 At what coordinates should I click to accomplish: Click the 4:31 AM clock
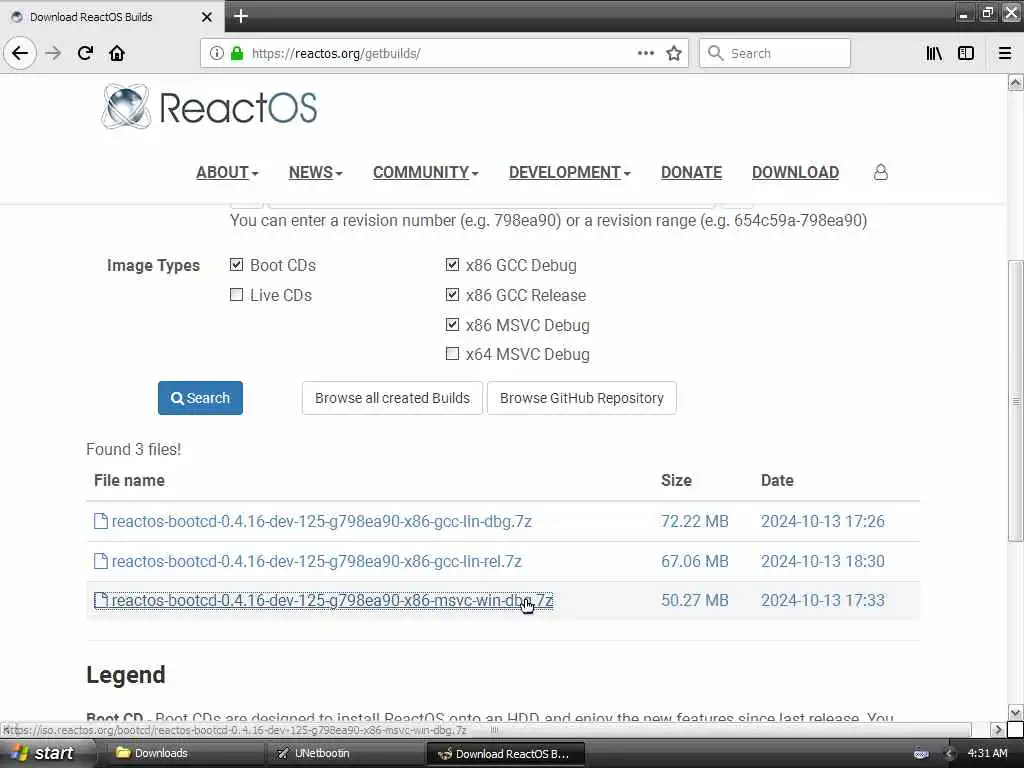987,753
